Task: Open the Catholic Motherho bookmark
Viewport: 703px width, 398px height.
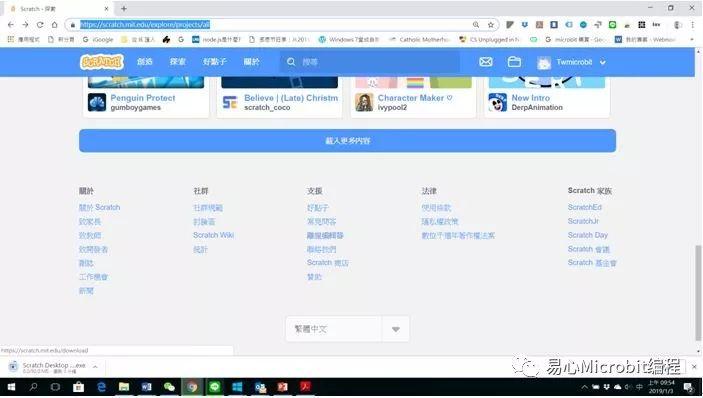Action: tap(420, 39)
